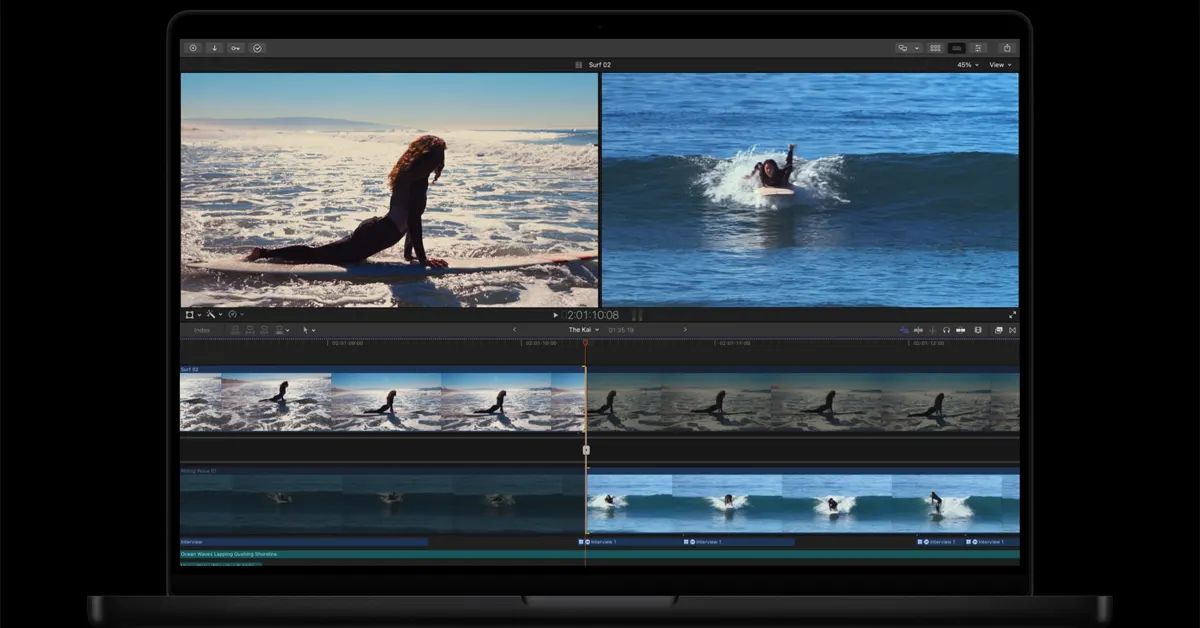The height and width of the screenshot is (628, 1200).
Task: Toggle the highlighted Timeline show button
Action: pos(957,47)
